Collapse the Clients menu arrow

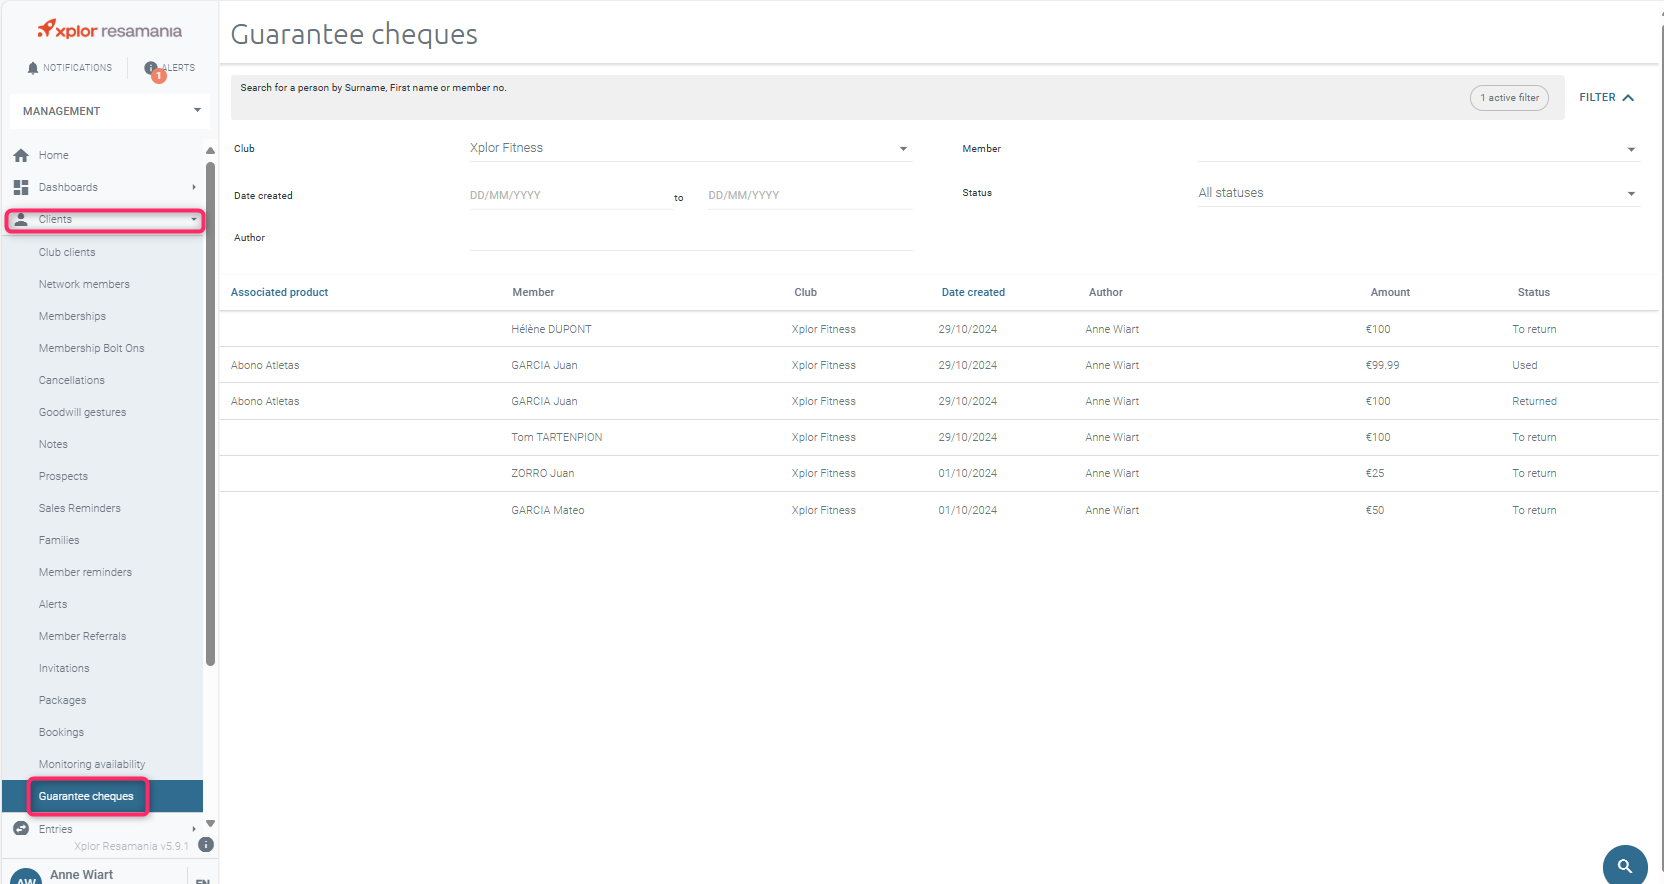pyautogui.click(x=194, y=219)
